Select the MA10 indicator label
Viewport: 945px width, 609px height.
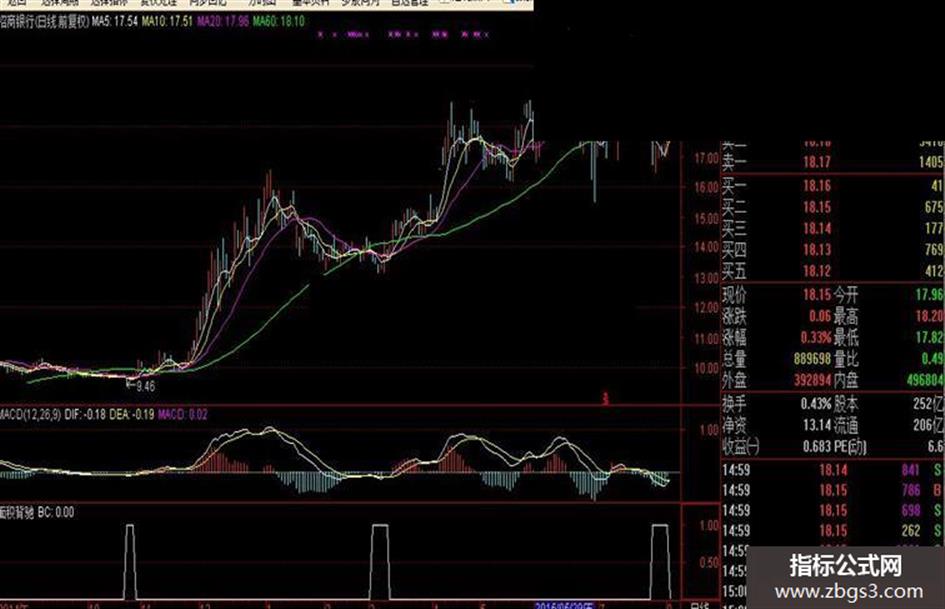pyautogui.click(x=167, y=22)
